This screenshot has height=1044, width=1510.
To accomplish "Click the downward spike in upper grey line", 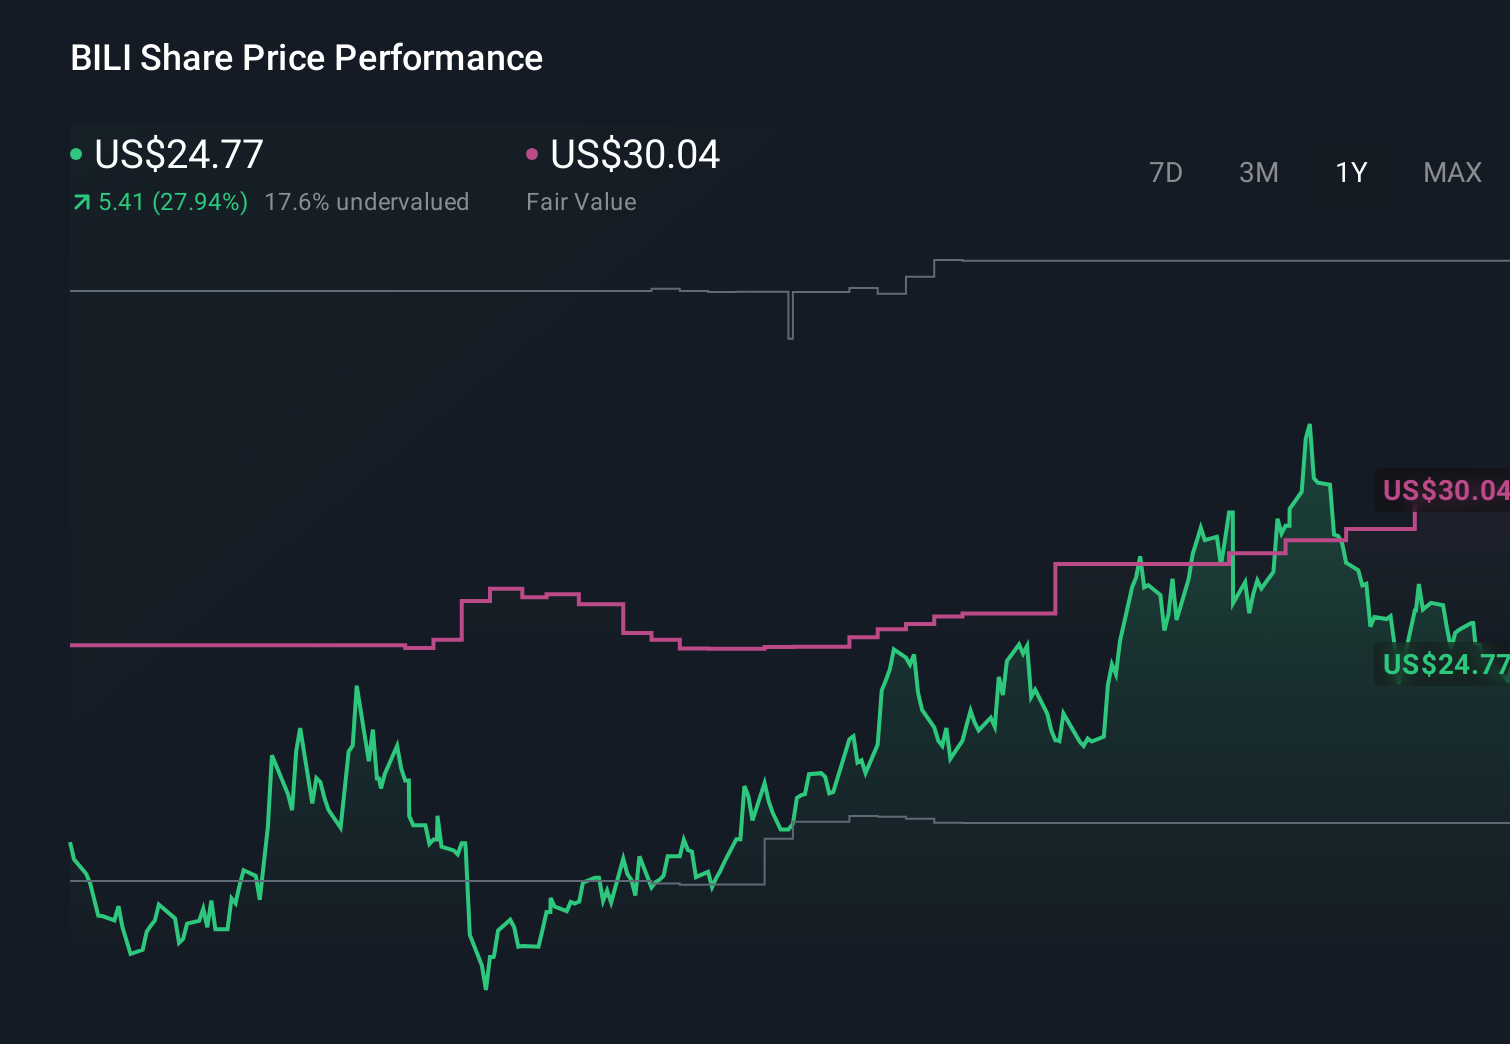I will (x=790, y=335).
